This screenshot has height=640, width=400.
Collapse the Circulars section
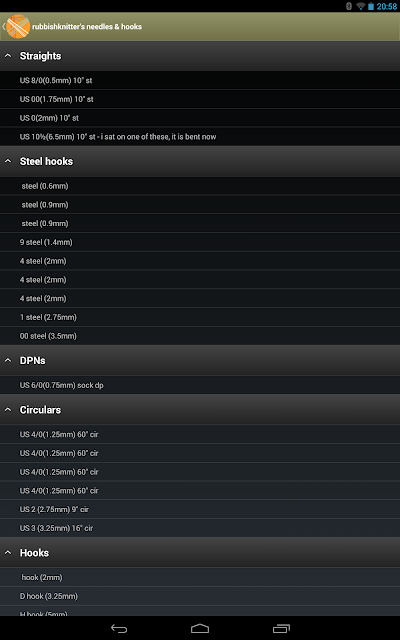(x=200, y=410)
